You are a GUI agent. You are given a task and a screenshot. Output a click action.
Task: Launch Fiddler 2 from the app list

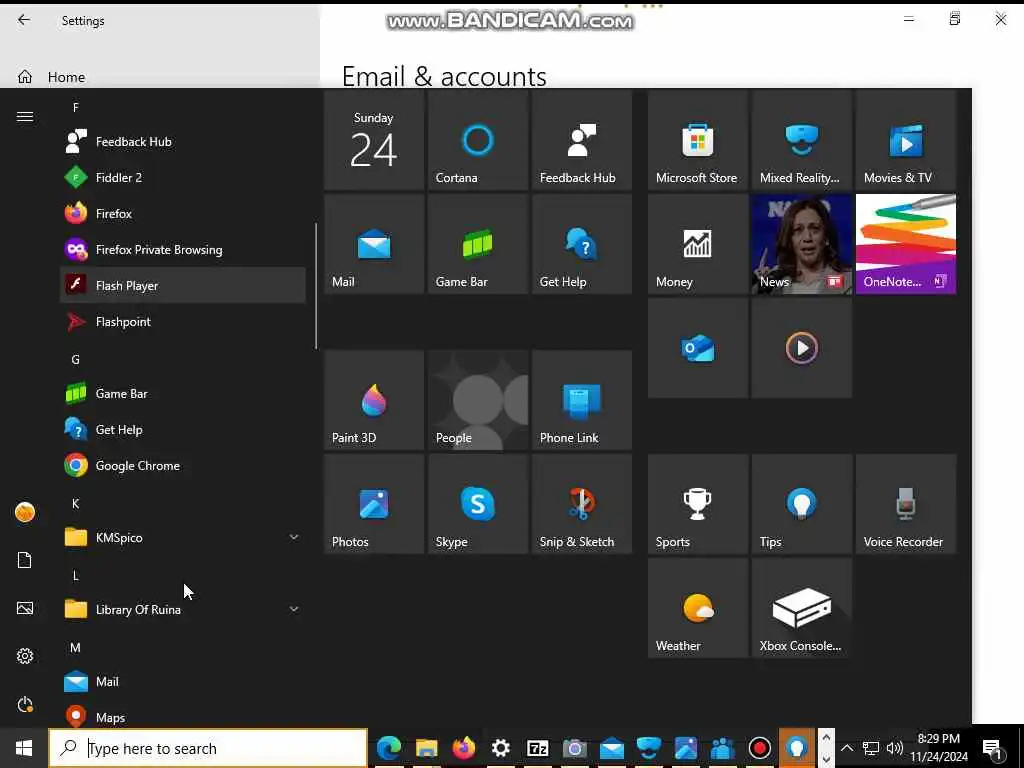183,178
